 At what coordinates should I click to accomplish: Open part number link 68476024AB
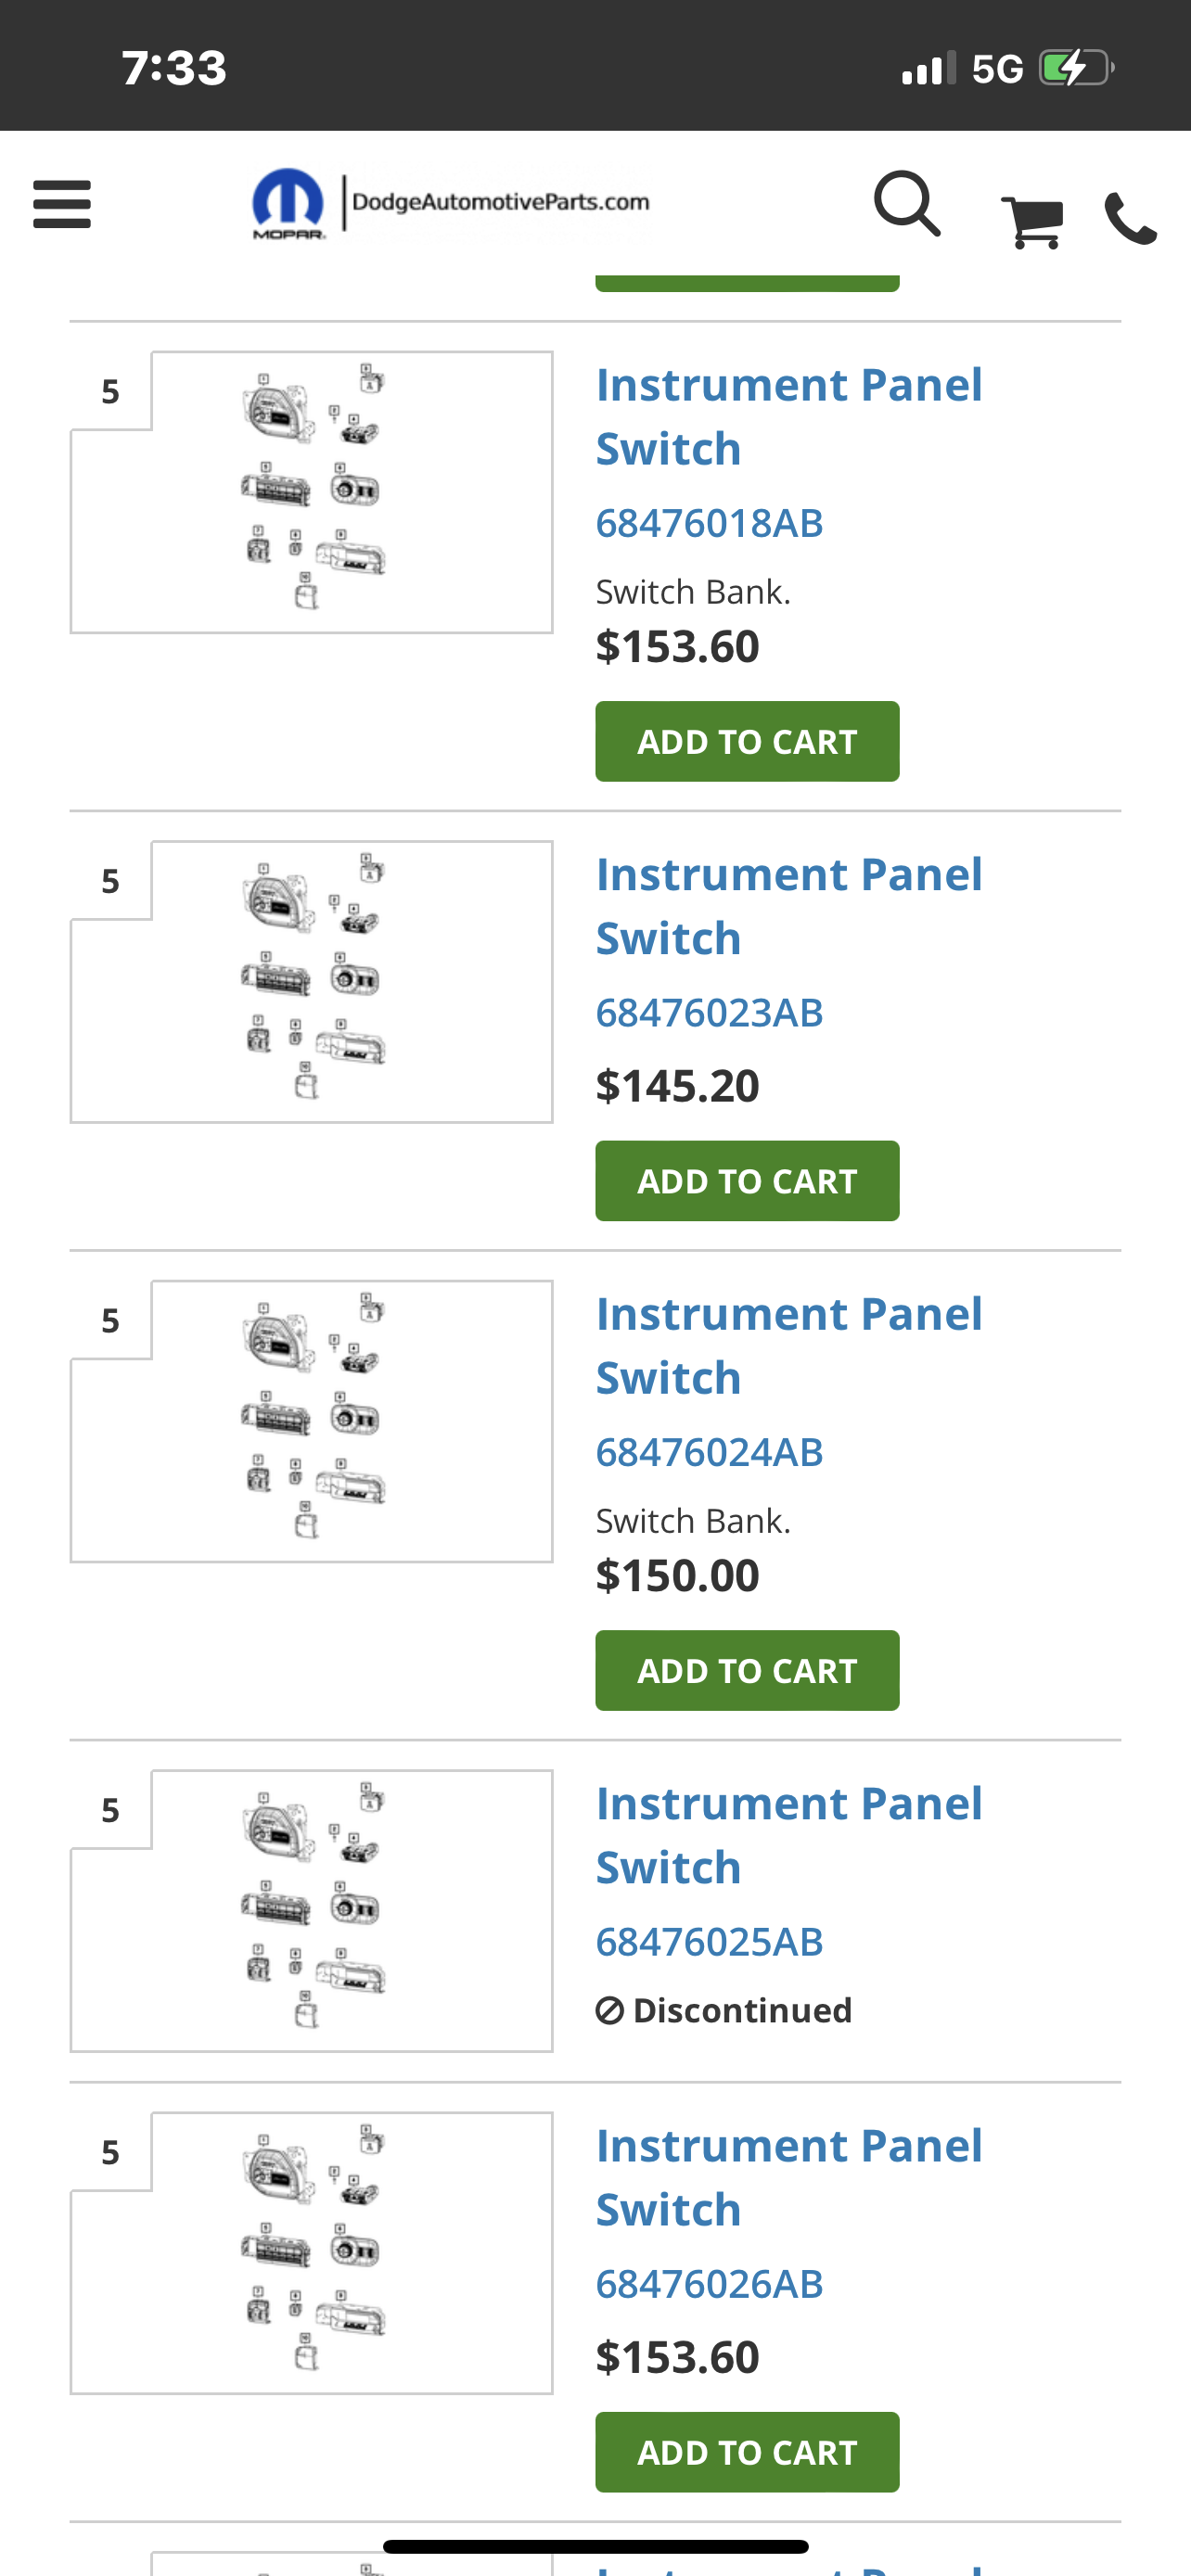[x=709, y=1452]
